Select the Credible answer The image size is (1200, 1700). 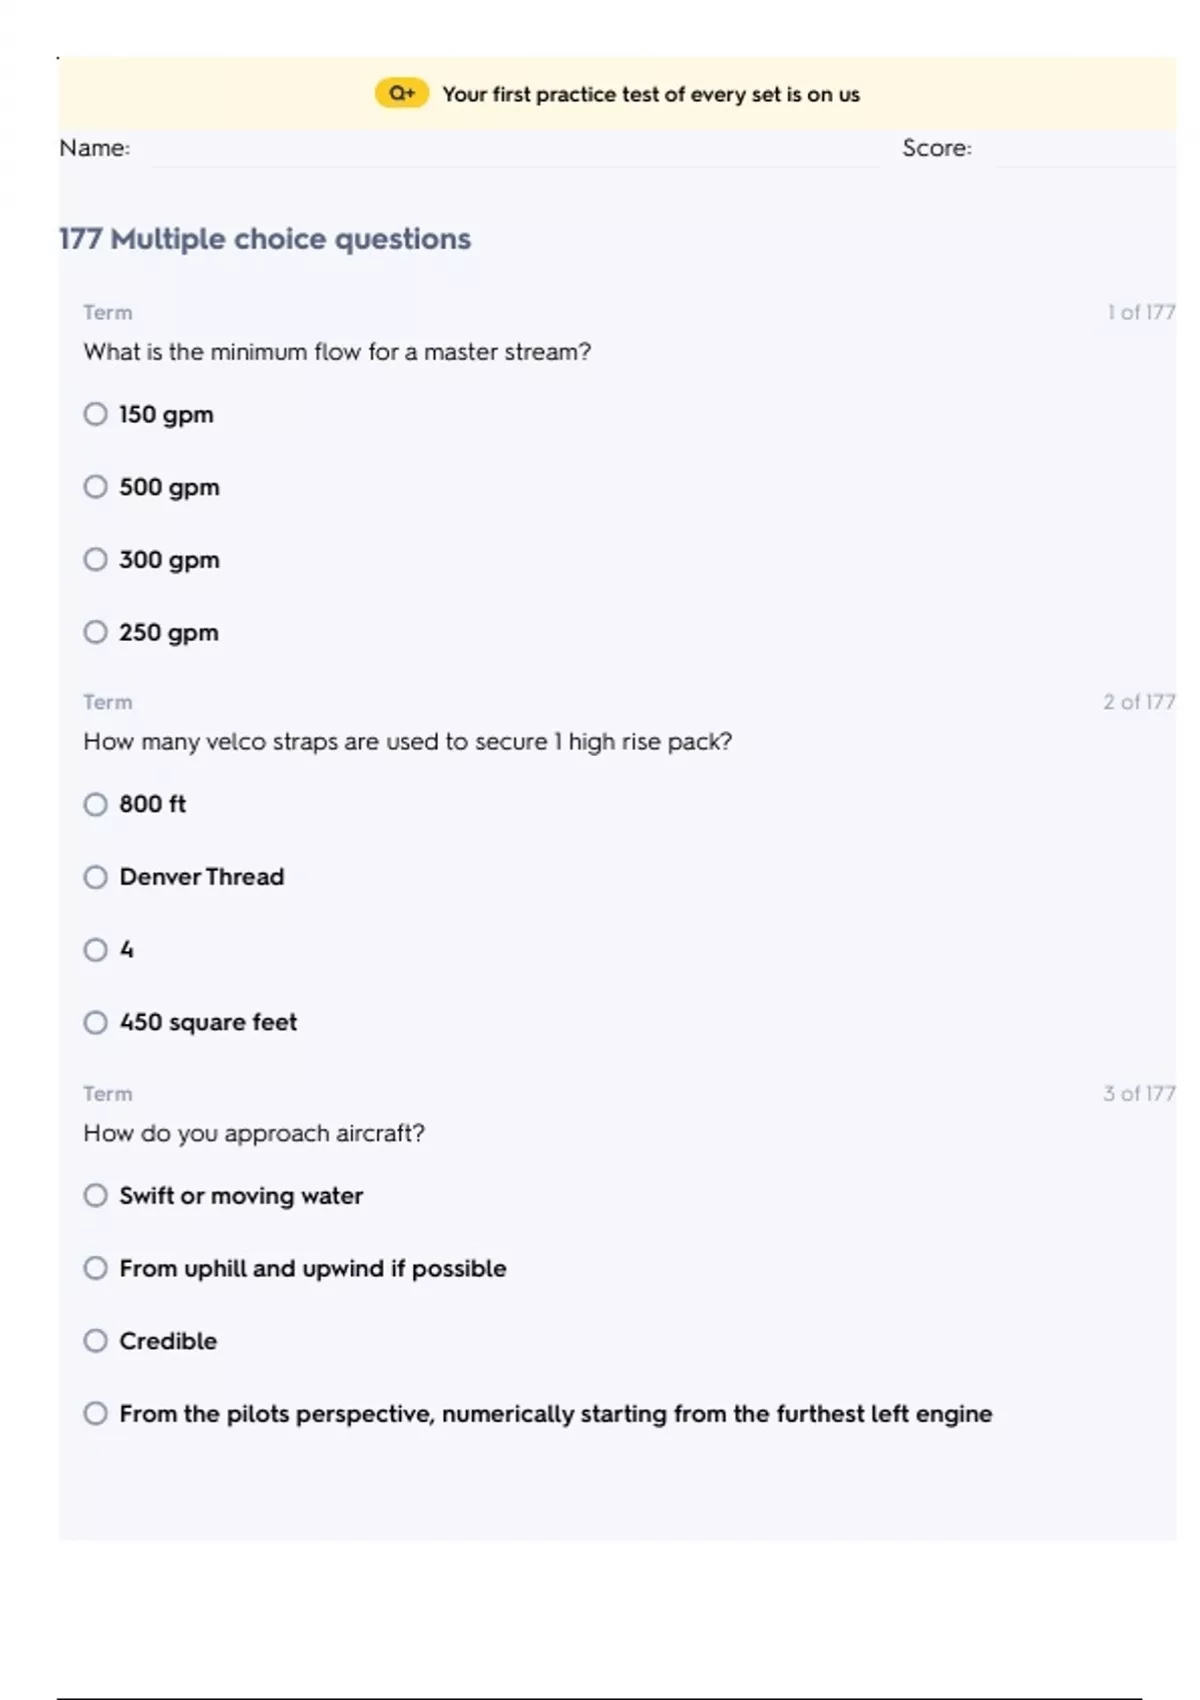pyautogui.click(x=96, y=1341)
